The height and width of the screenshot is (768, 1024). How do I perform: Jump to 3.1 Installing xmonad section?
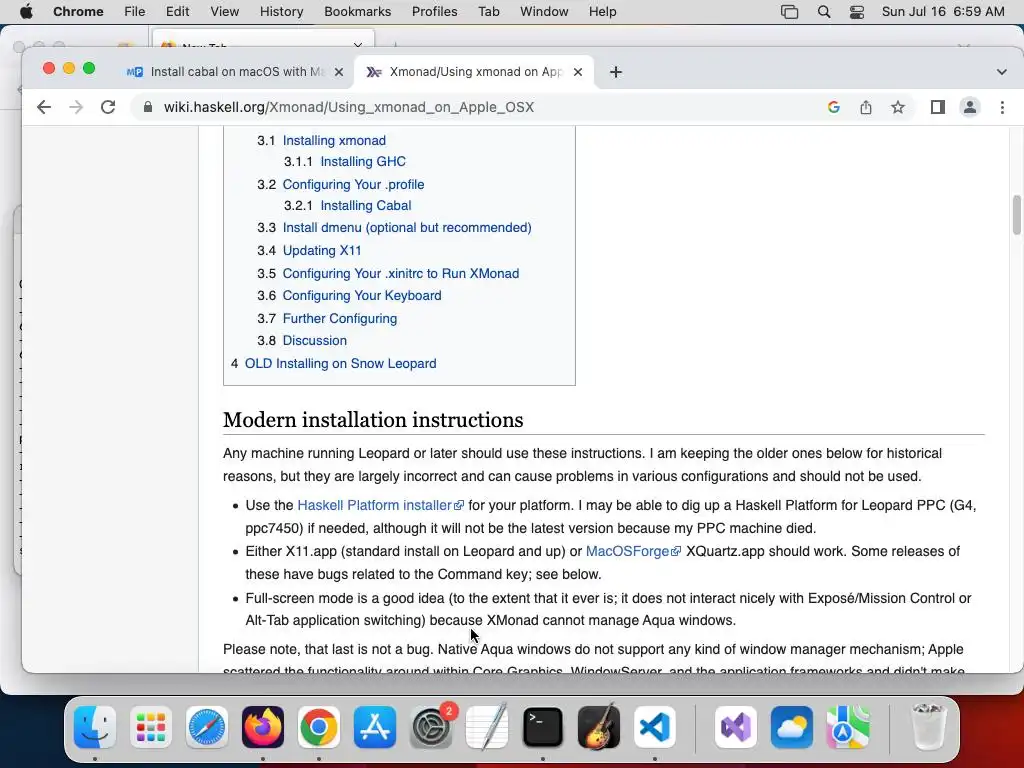coord(334,140)
